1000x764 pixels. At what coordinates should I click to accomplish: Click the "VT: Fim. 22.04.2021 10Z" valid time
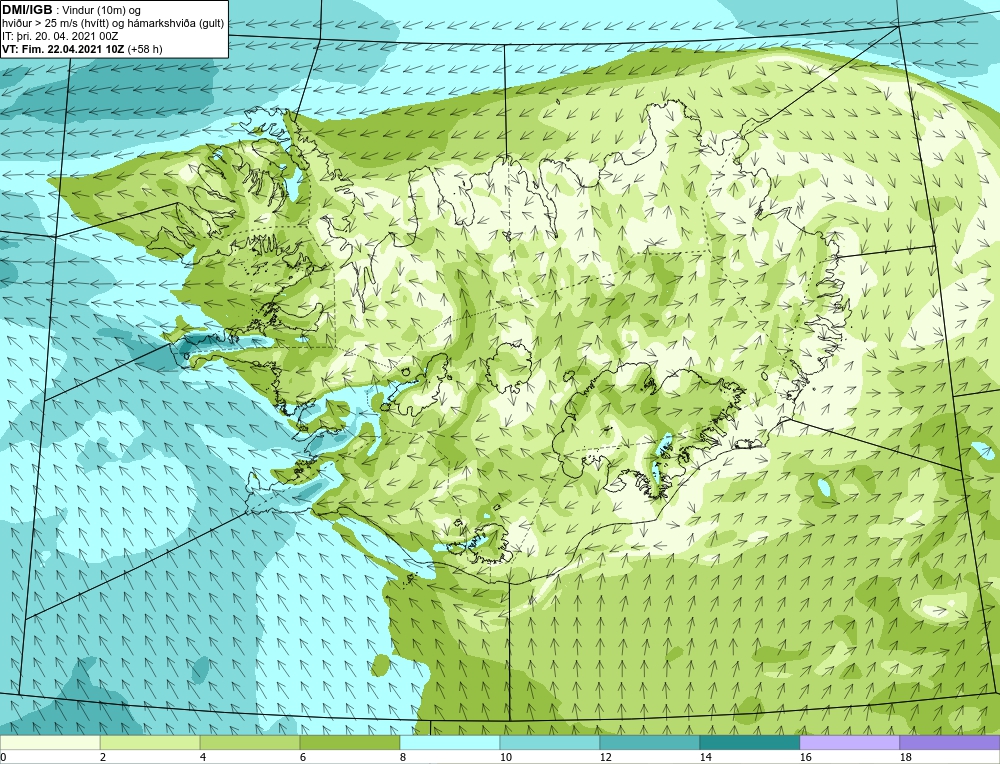point(64,49)
